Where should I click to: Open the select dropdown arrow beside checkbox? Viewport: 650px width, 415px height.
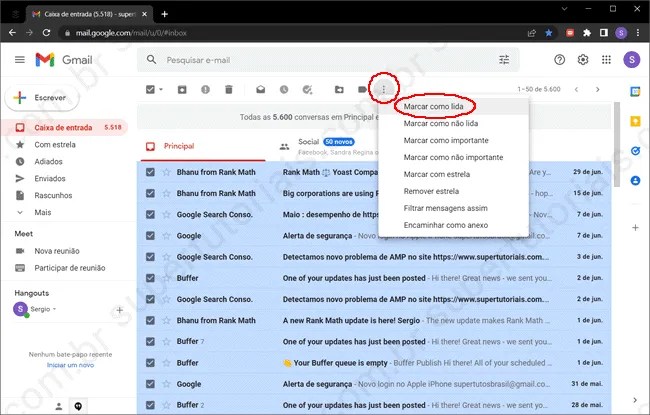(x=161, y=89)
